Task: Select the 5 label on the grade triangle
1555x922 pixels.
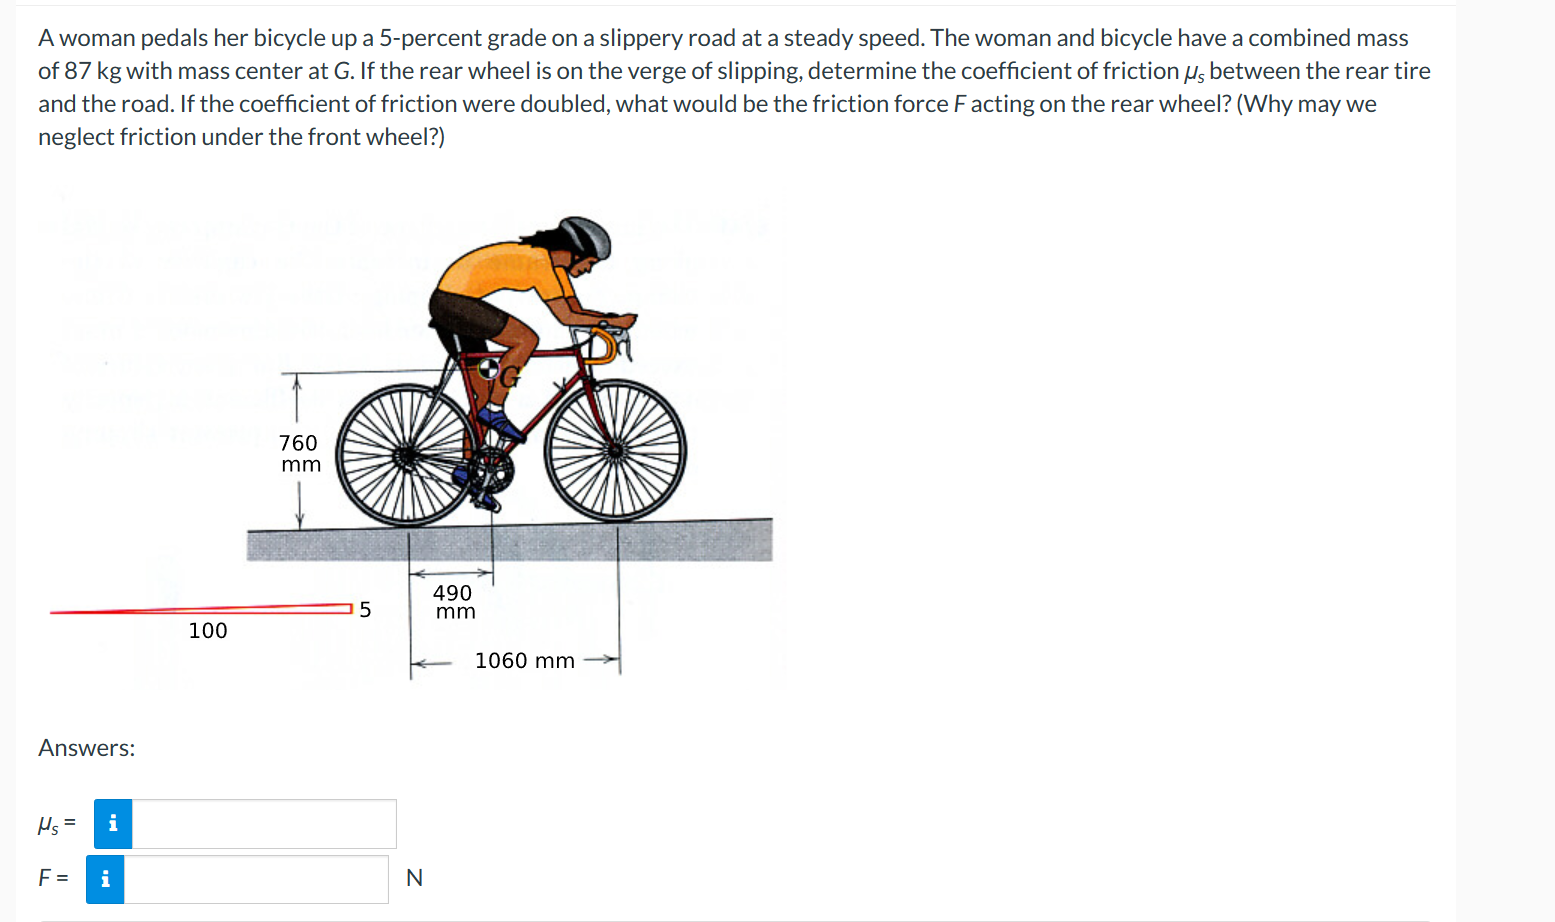Action: coord(365,608)
